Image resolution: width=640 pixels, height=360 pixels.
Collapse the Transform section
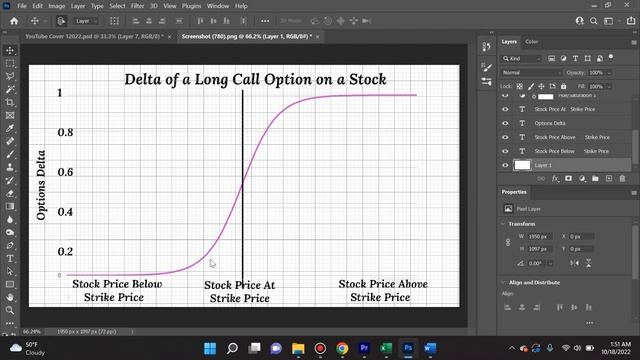point(503,224)
